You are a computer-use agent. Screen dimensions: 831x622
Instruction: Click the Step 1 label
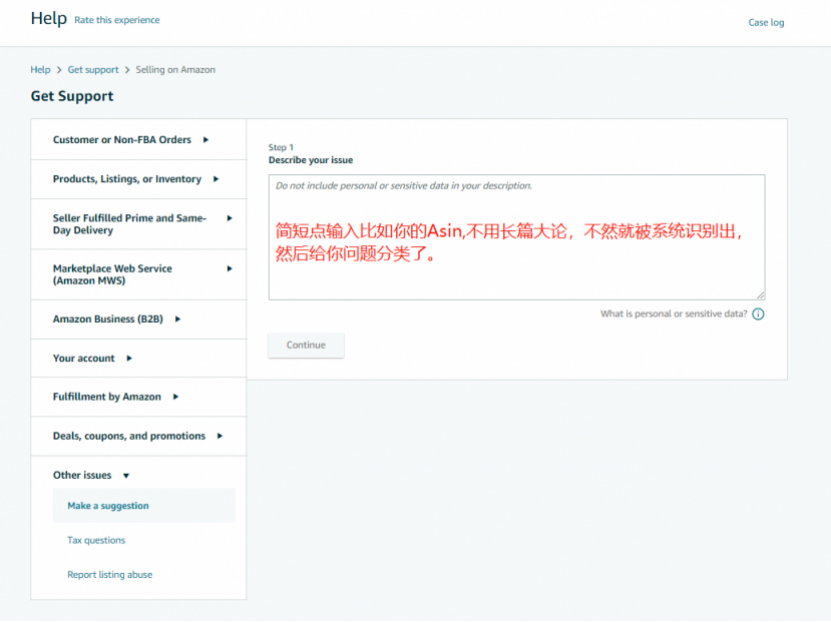point(281,147)
